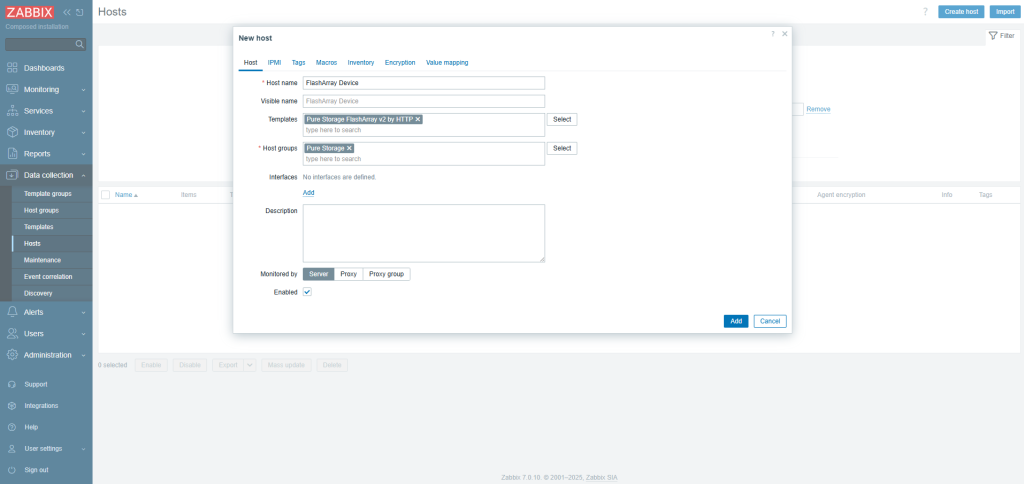Viewport: 1024px width, 484px height.
Task: Click the Import button
Action: click(x=1005, y=12)
